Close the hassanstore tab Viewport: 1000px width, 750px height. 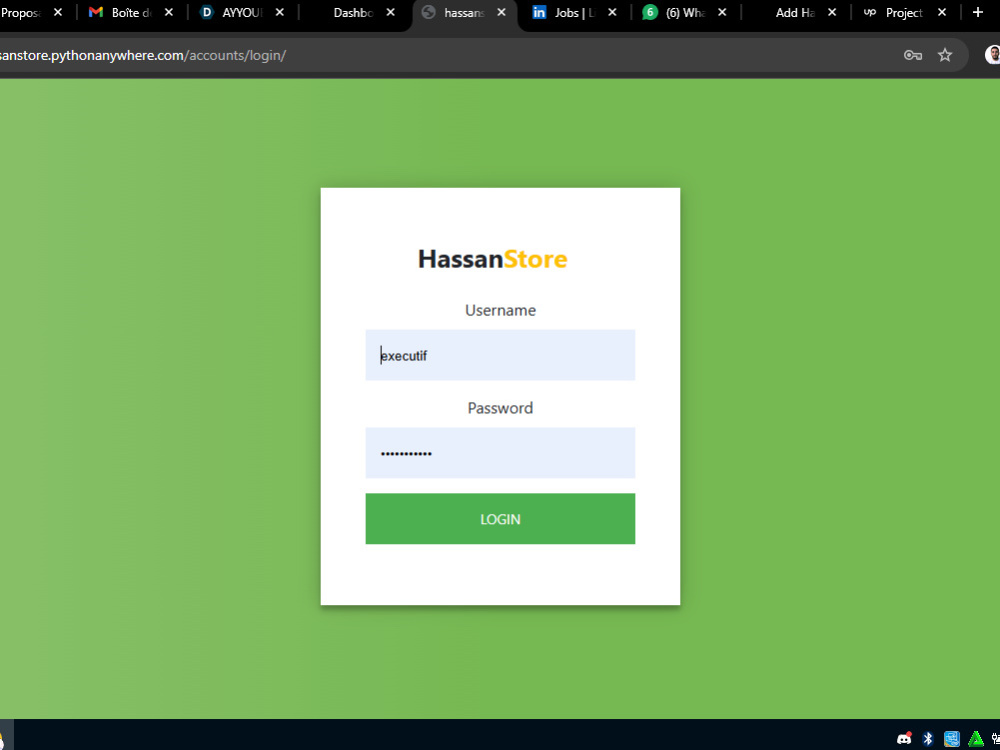click(501, 12)
